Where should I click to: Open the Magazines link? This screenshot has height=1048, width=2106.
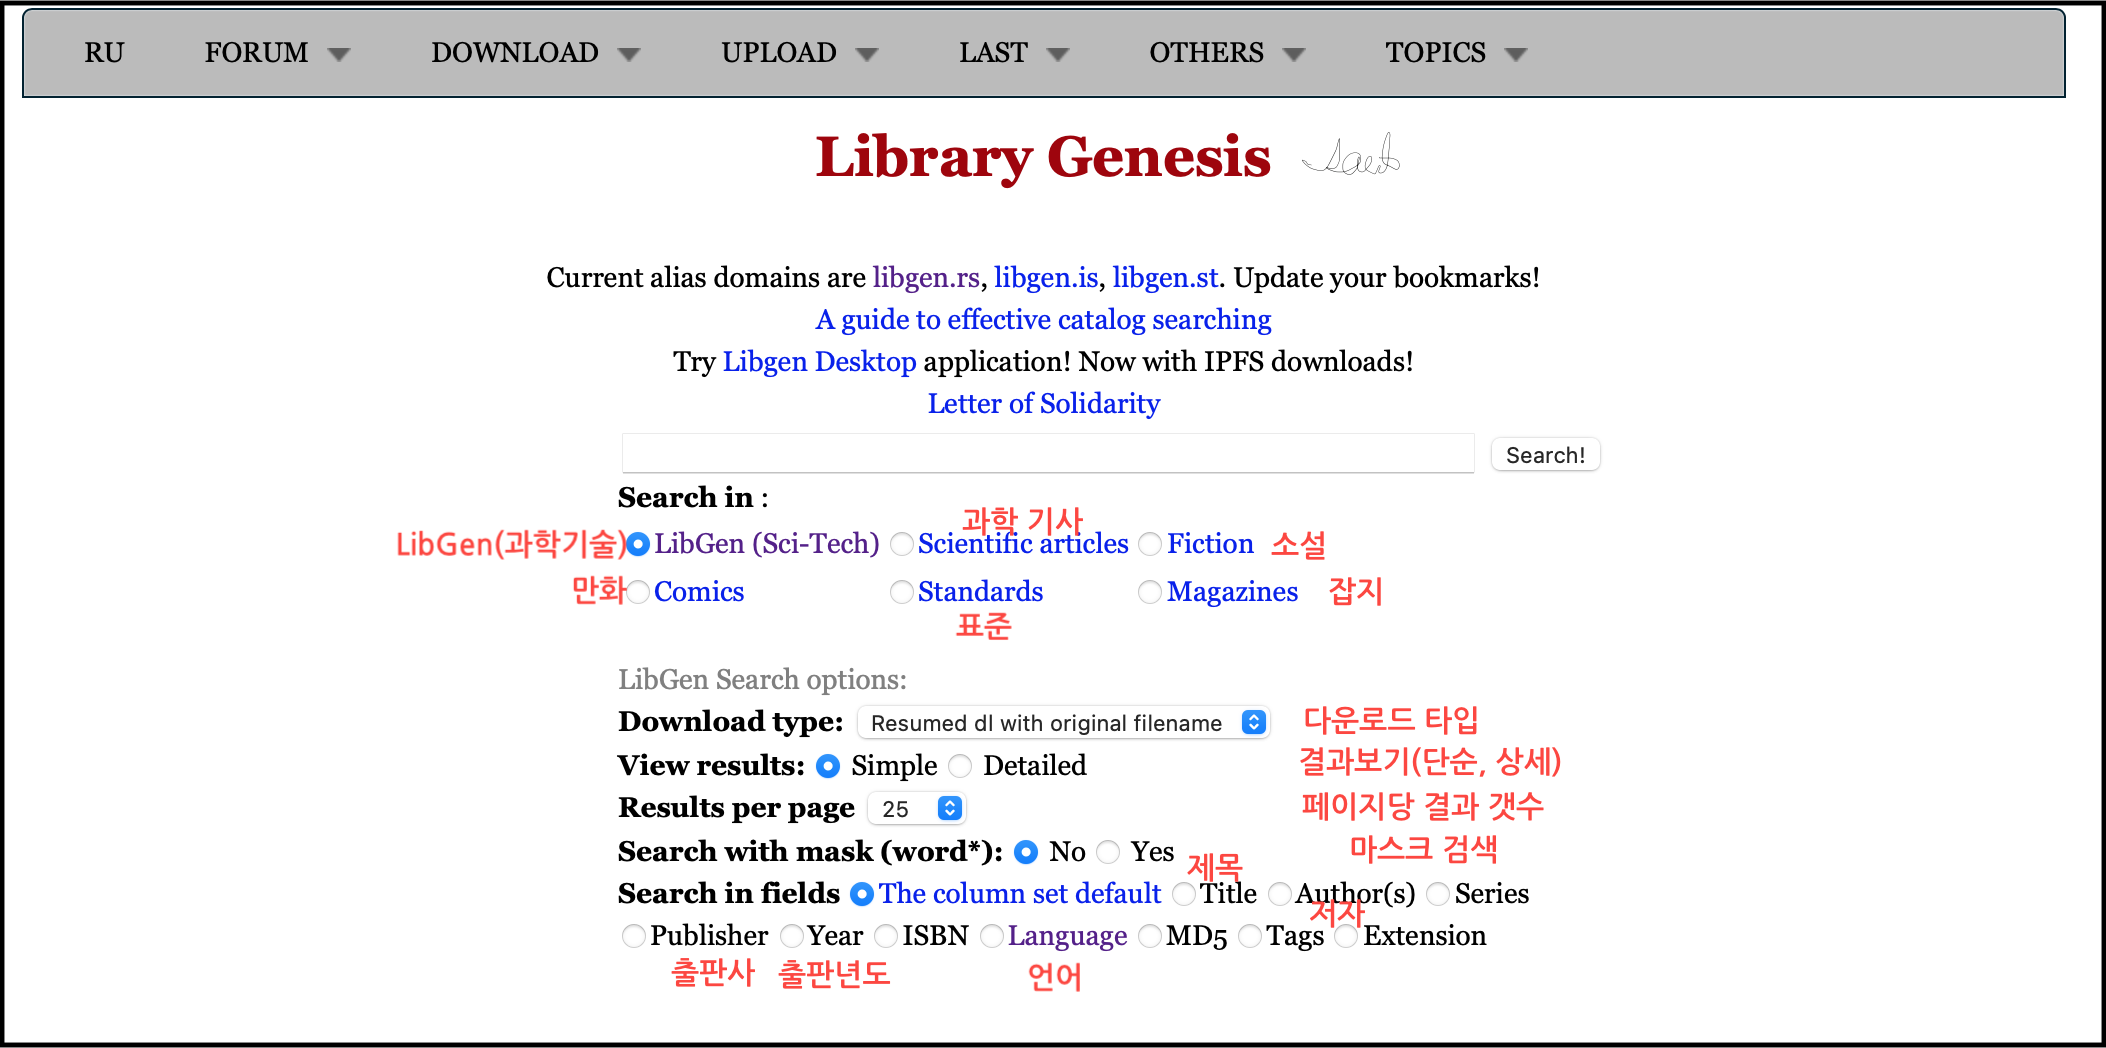tap(1232, 591)
